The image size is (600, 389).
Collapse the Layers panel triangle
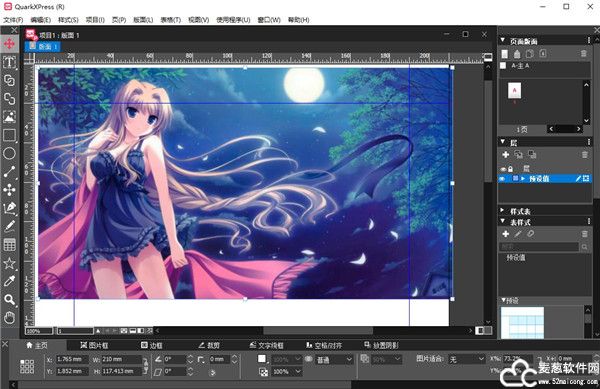tap(502, 142)
